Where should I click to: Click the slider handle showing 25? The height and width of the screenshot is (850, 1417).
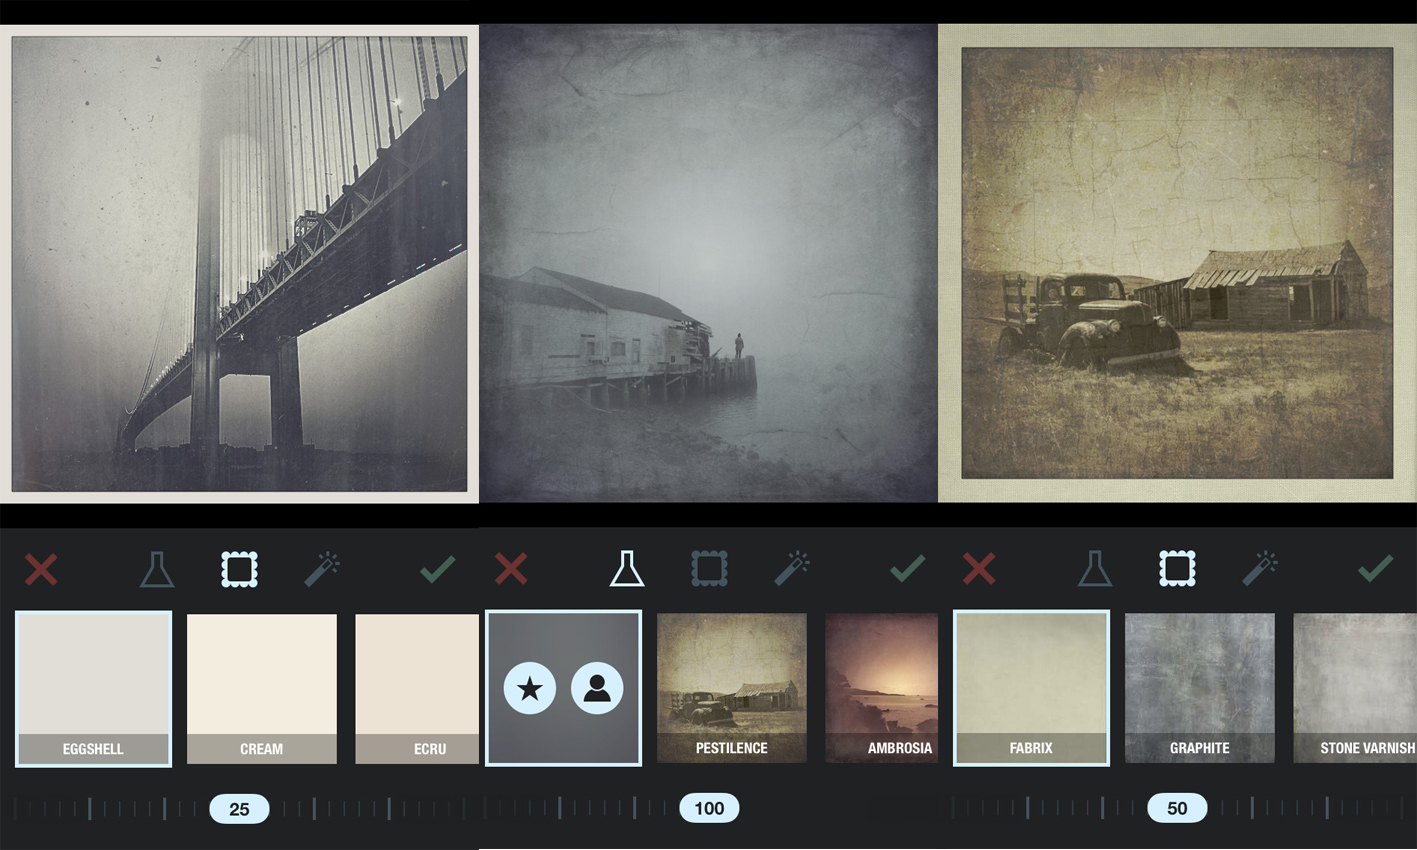pos(239,808)
